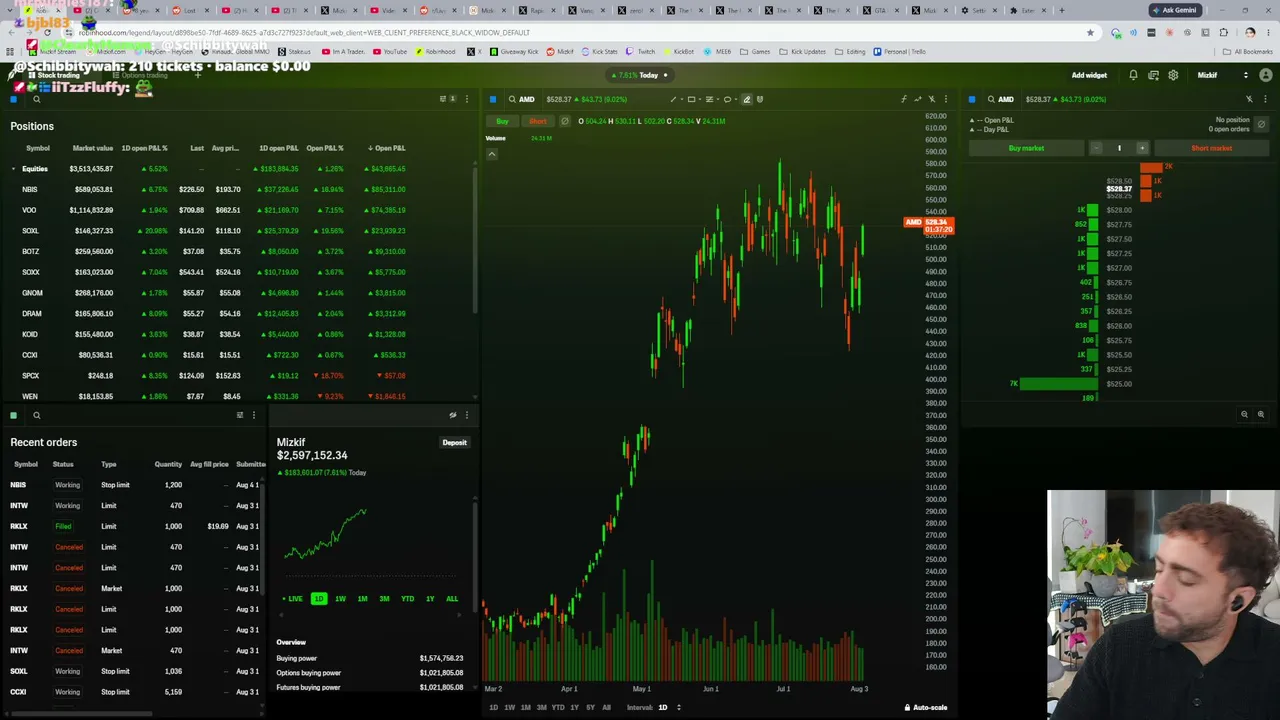This screenshot has height=720, width=1280.
Task: Toggle LIVE mode on portfolio chart
Action: click(292, 599)
